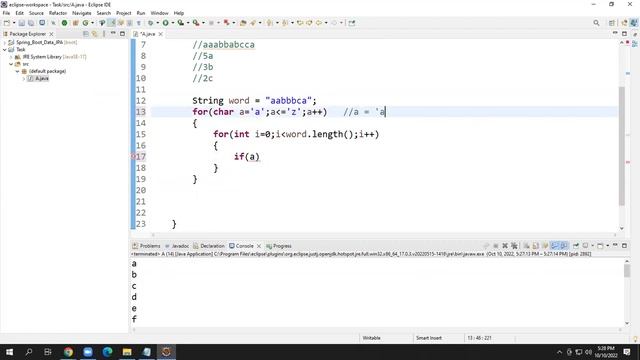
Task: Open the New dropdown arrow in toolbar
Action: [14, 23]
